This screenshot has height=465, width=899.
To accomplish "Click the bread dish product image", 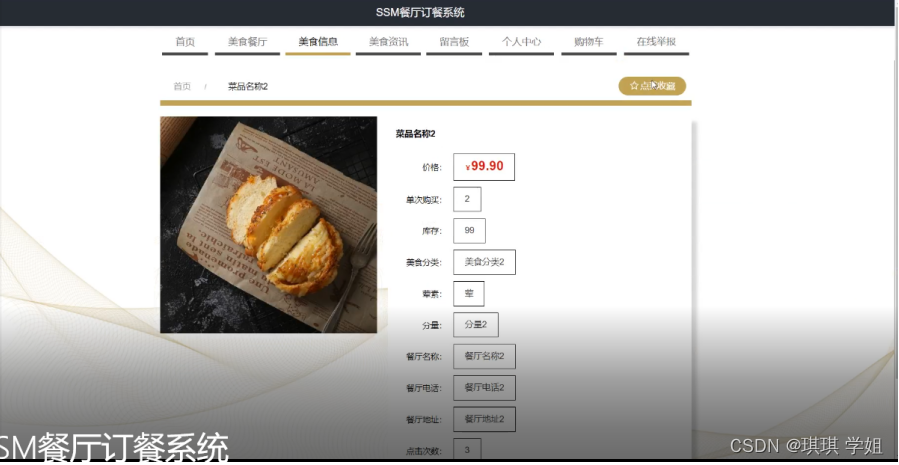I will tap(268, 225).
